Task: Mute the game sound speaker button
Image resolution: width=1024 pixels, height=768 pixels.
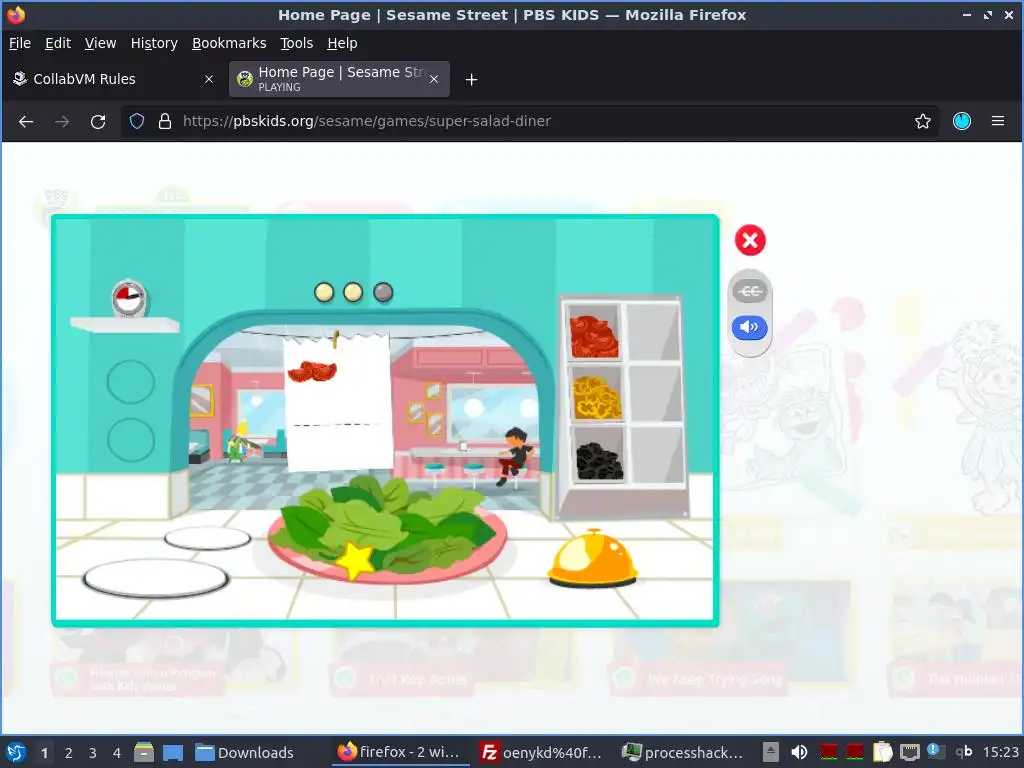Action: (750, 327)
